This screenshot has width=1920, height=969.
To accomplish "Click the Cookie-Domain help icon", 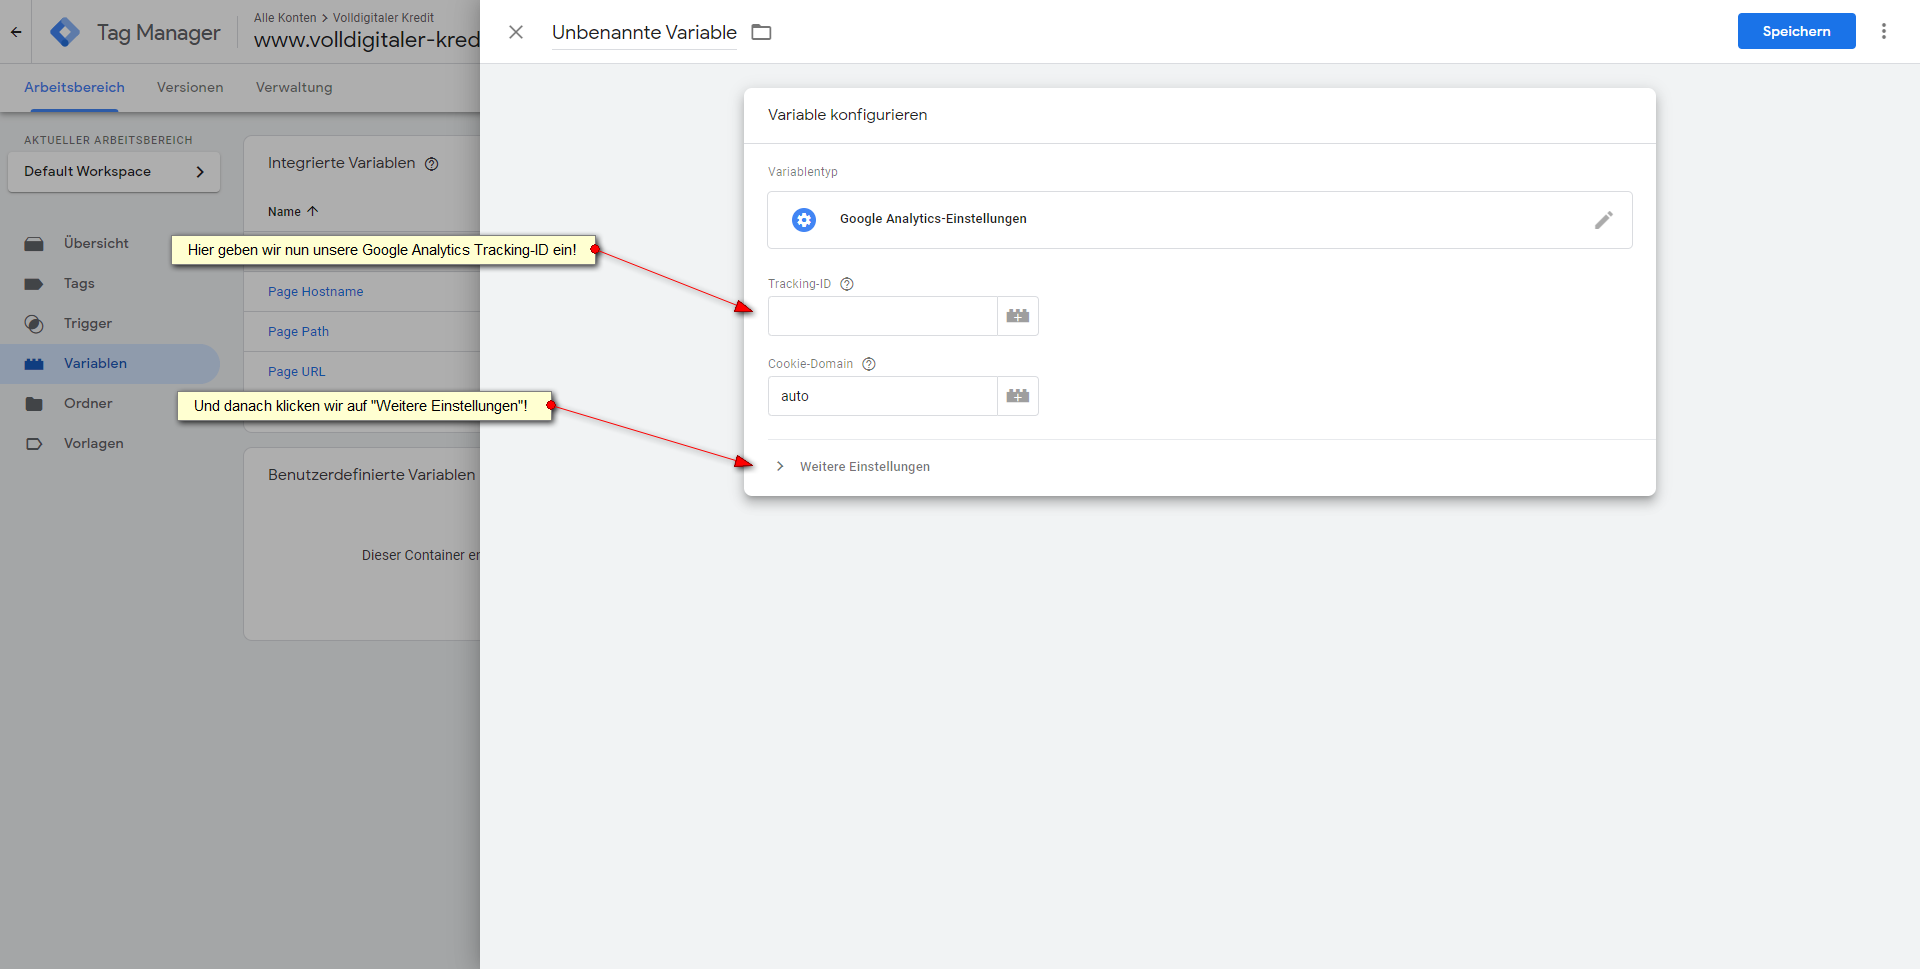I will coord(869,364).
